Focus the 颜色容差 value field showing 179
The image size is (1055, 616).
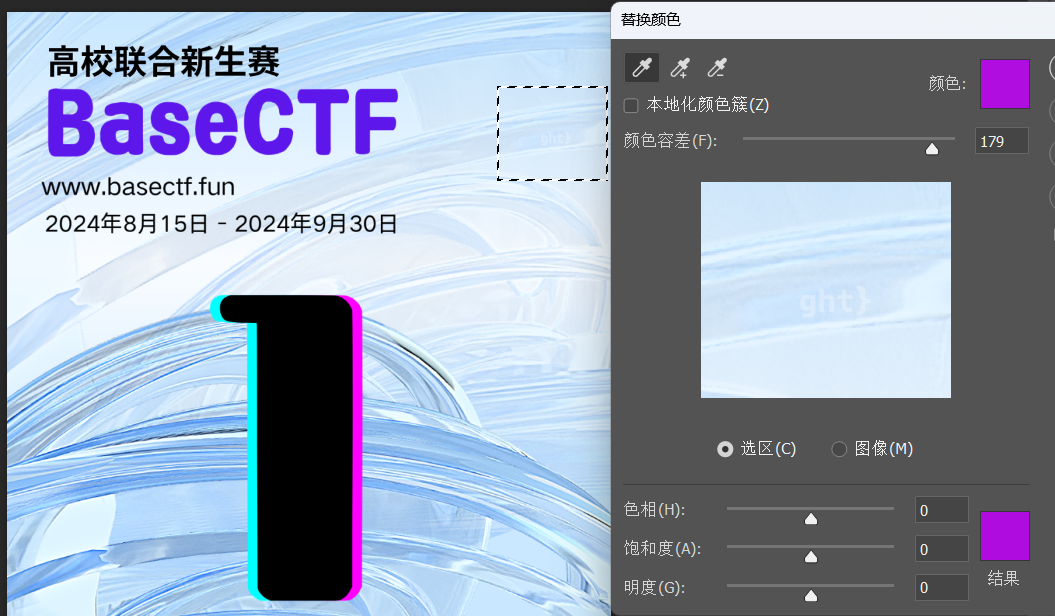[x=1001, y=142]
